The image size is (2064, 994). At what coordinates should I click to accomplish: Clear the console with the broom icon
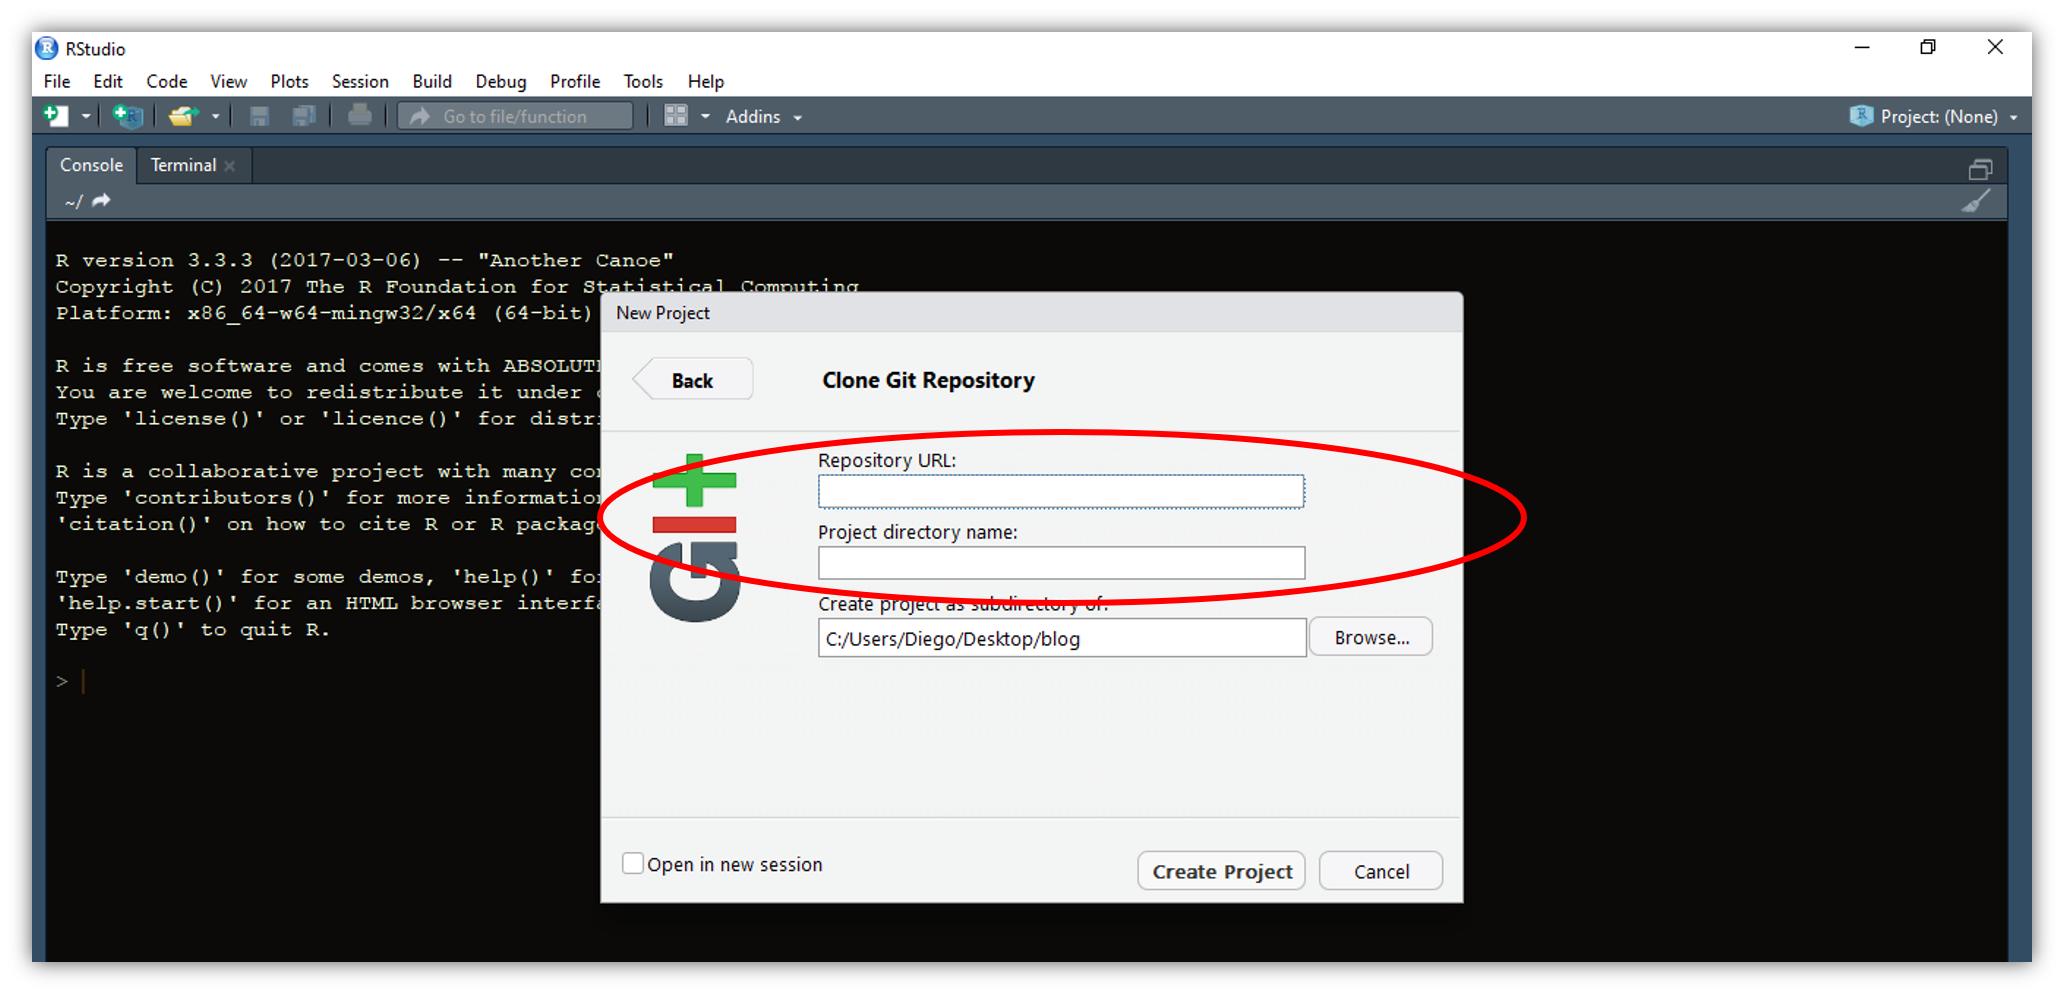coord(1976,201)
